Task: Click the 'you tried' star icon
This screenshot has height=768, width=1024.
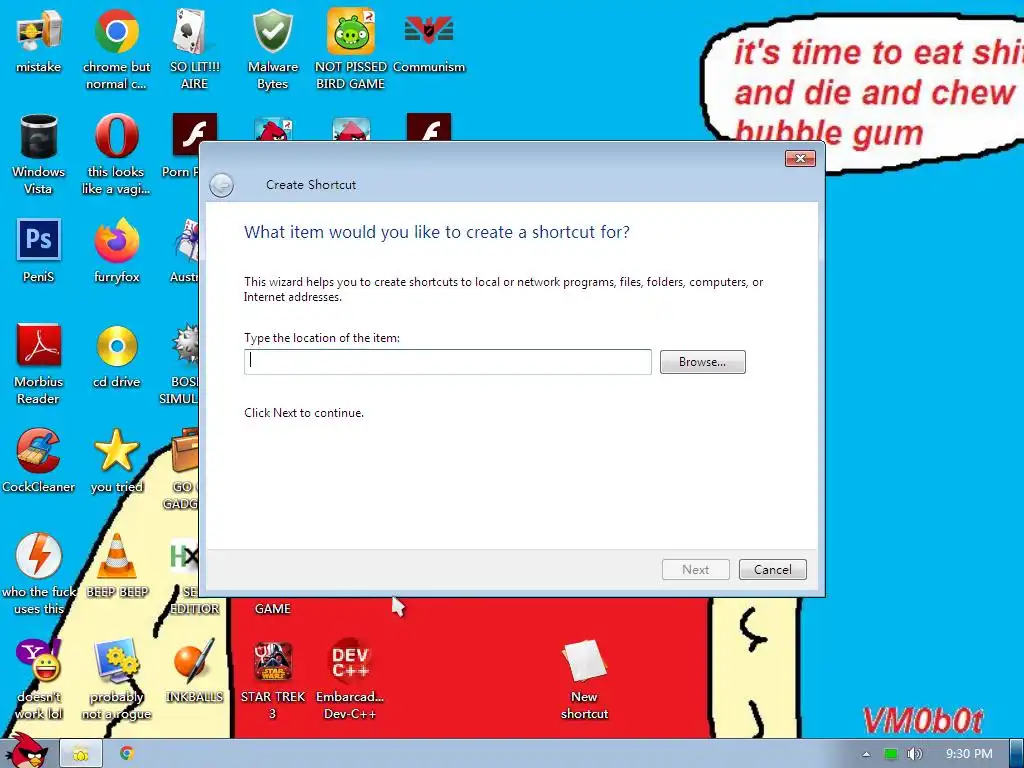Action: 116,460
